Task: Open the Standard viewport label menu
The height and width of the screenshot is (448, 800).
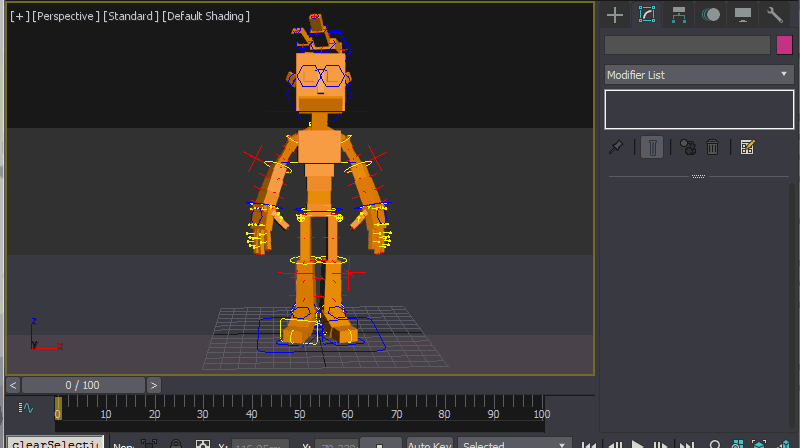Action: tap(131, 17)
